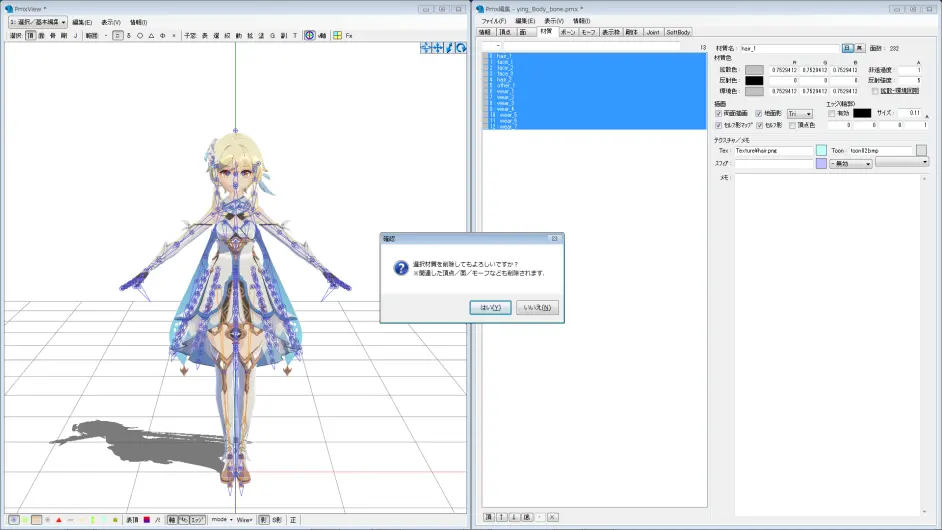Toggle bone (骨) selection in PmxView toolbar
This screenshot has width=942, height=530.
(x=52, y=35)
